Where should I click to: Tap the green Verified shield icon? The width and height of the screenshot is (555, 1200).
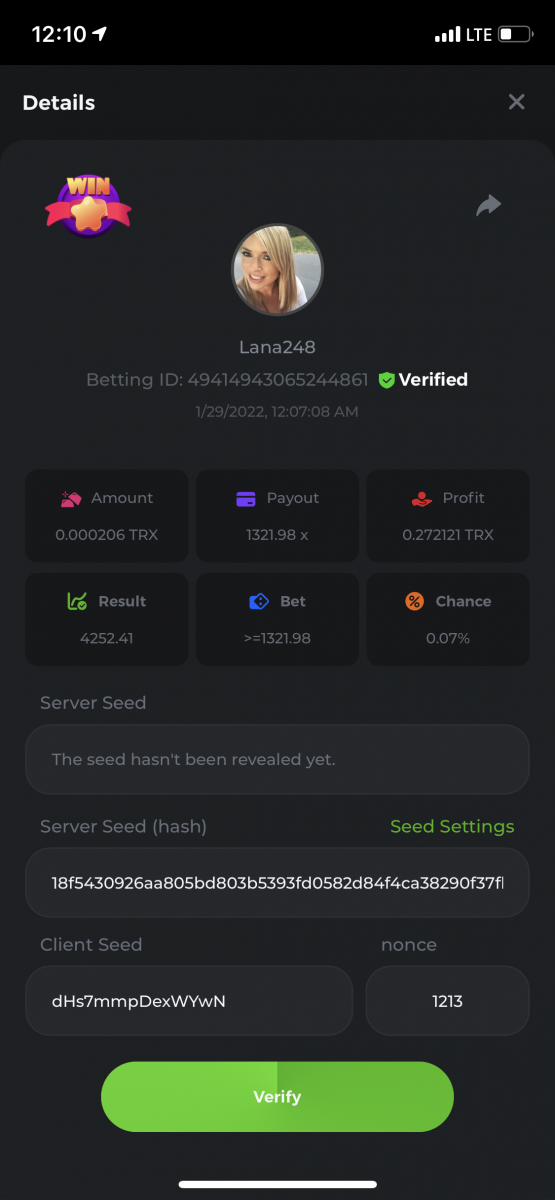(x=386, y=380)
